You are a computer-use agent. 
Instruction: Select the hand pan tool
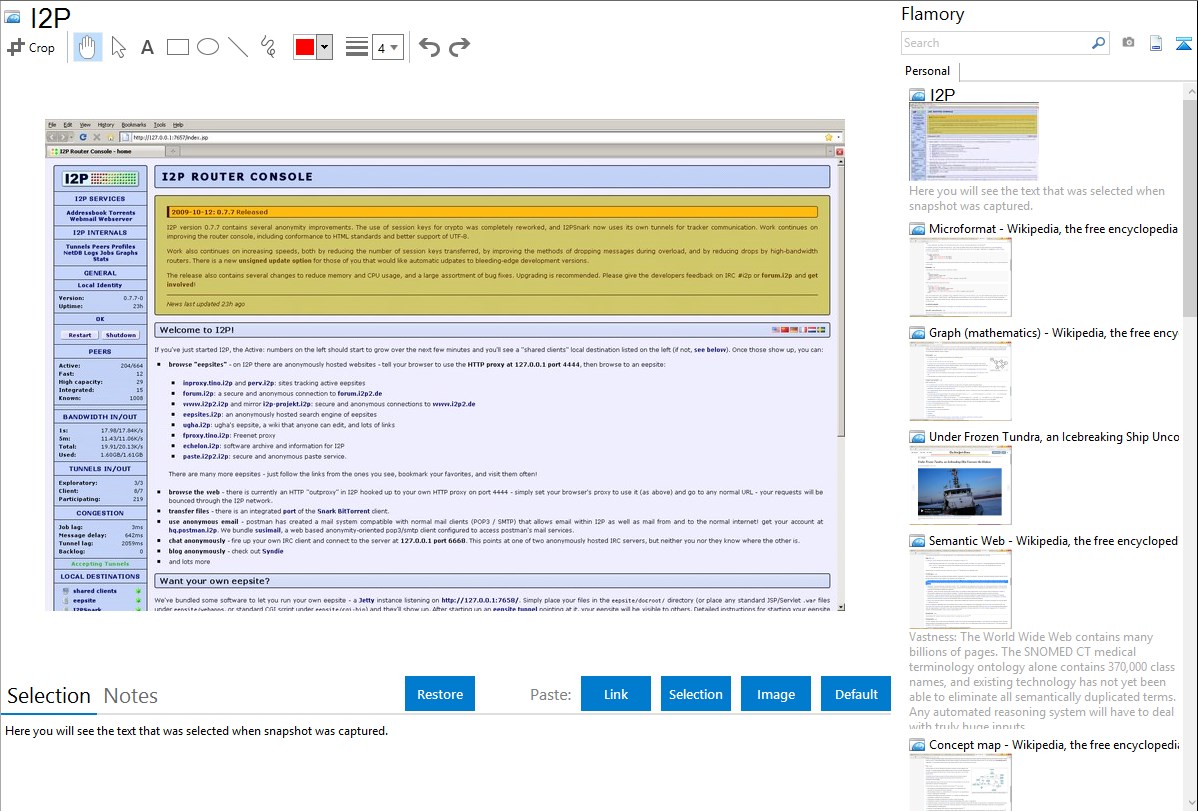pyautogui.click(x=87, y=47)
